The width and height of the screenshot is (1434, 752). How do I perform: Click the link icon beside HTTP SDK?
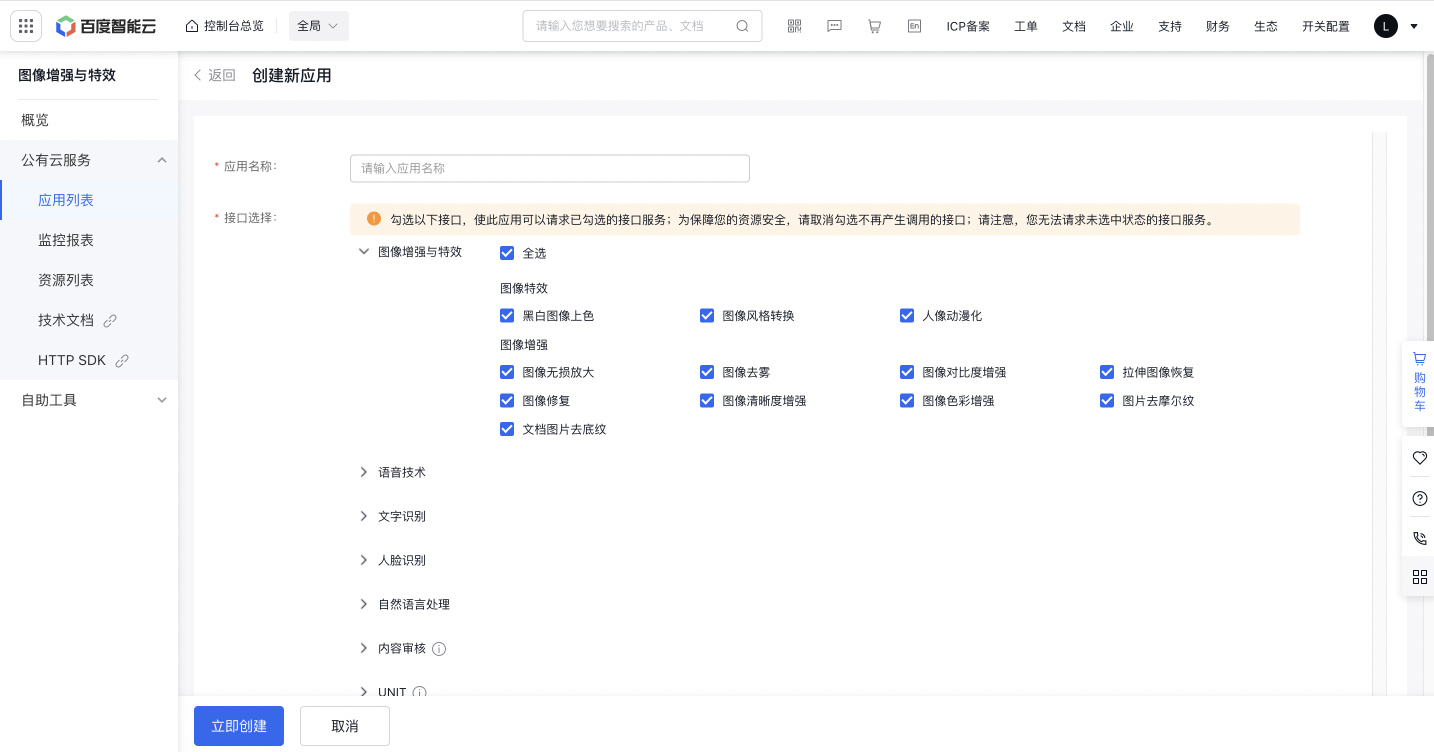pos(122,361)
